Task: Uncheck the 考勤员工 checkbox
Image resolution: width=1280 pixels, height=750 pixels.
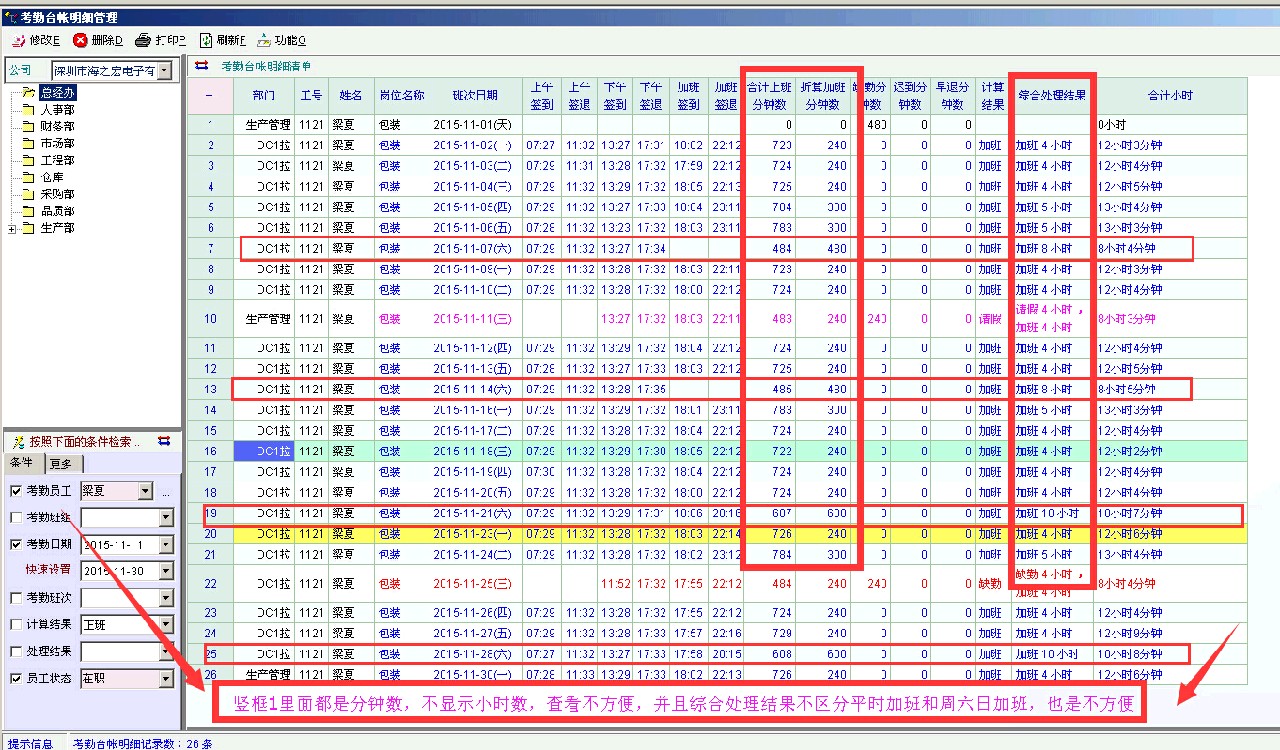Action: (x=15, y=491)
